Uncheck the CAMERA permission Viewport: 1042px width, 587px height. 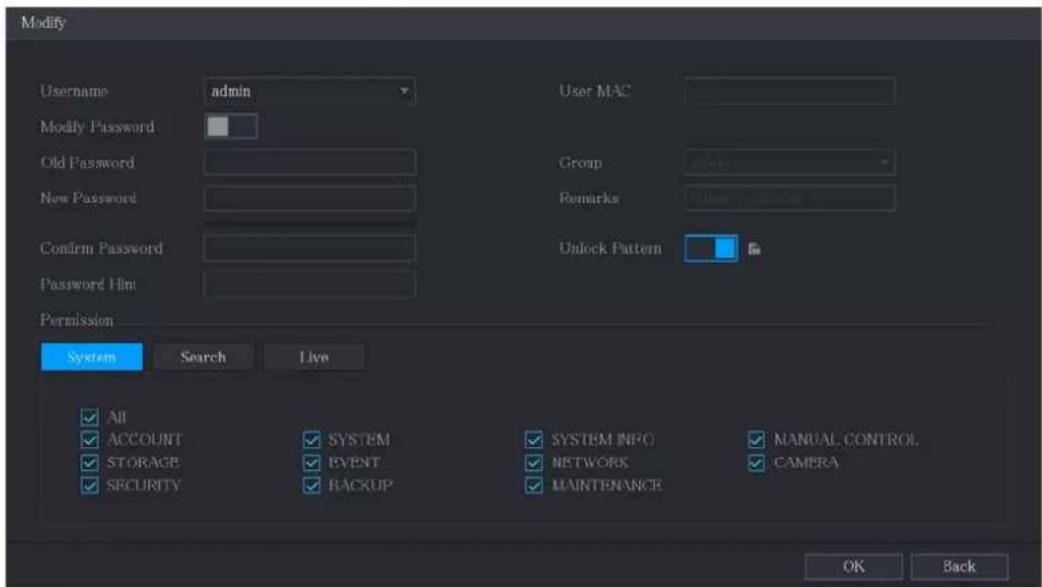(756, 462)
